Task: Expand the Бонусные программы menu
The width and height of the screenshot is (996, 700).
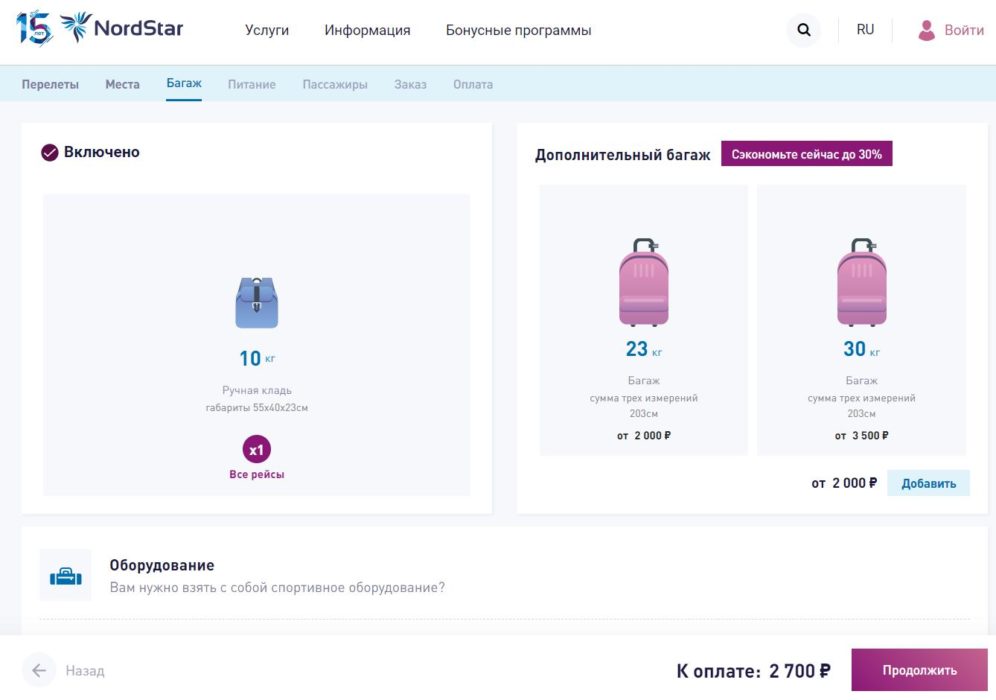Action: point(516,30)
